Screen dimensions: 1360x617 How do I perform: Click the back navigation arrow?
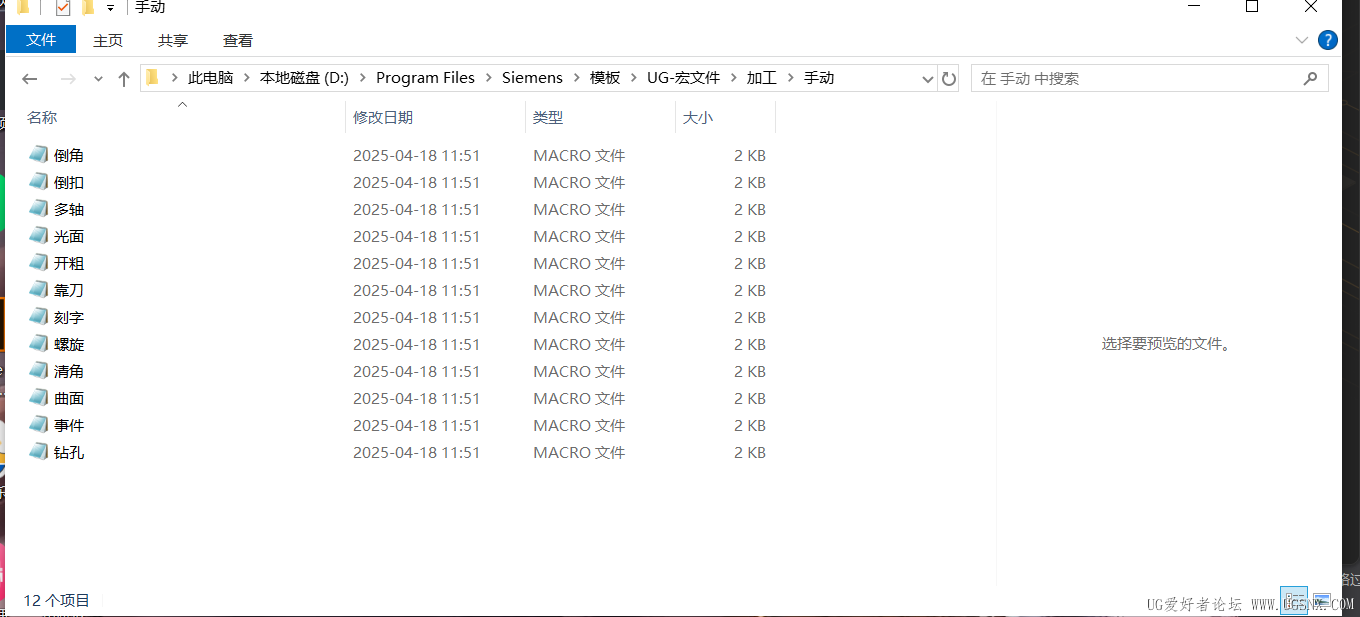tap(29, 77)
